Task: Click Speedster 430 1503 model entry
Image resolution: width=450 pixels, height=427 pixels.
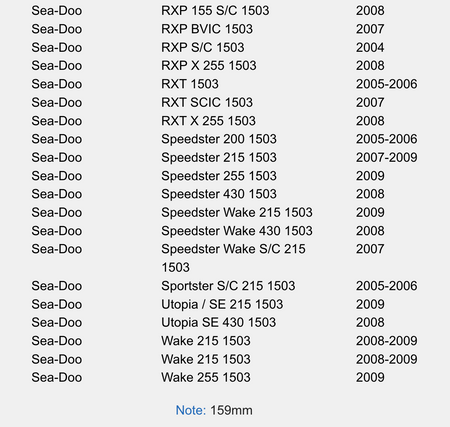Action: pyautogui.click(x=219, y=194)
